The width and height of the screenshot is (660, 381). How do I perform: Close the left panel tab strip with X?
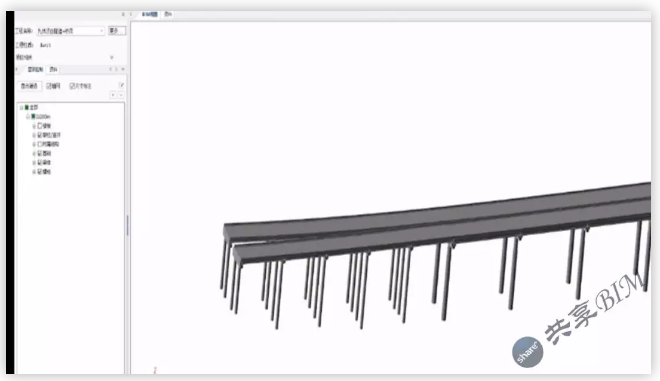123,69
